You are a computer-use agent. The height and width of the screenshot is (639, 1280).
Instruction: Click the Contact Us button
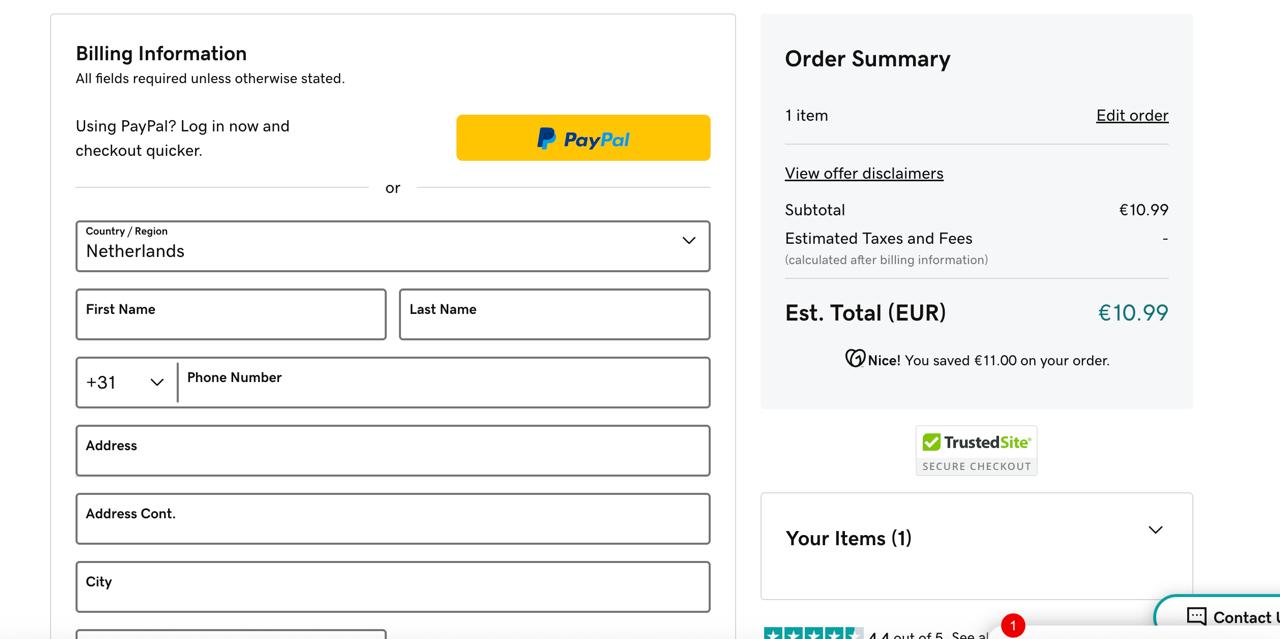coord(1218,617)
